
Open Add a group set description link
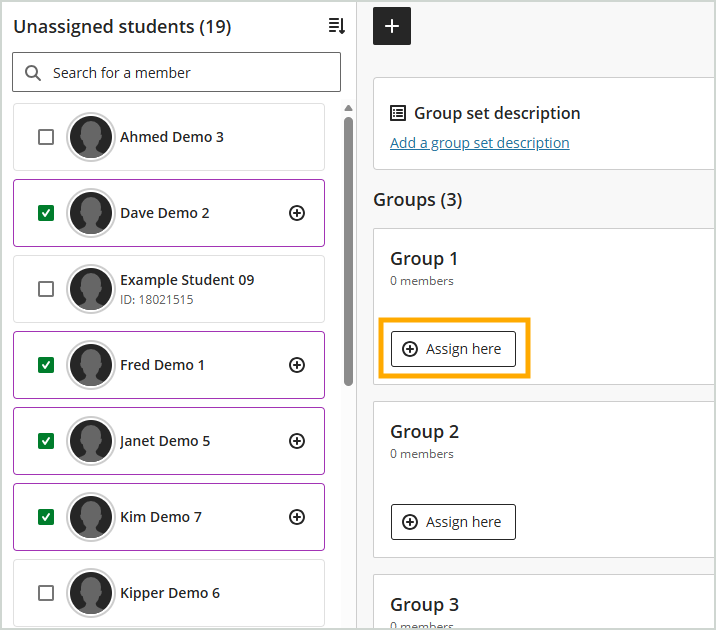(479, 143)
